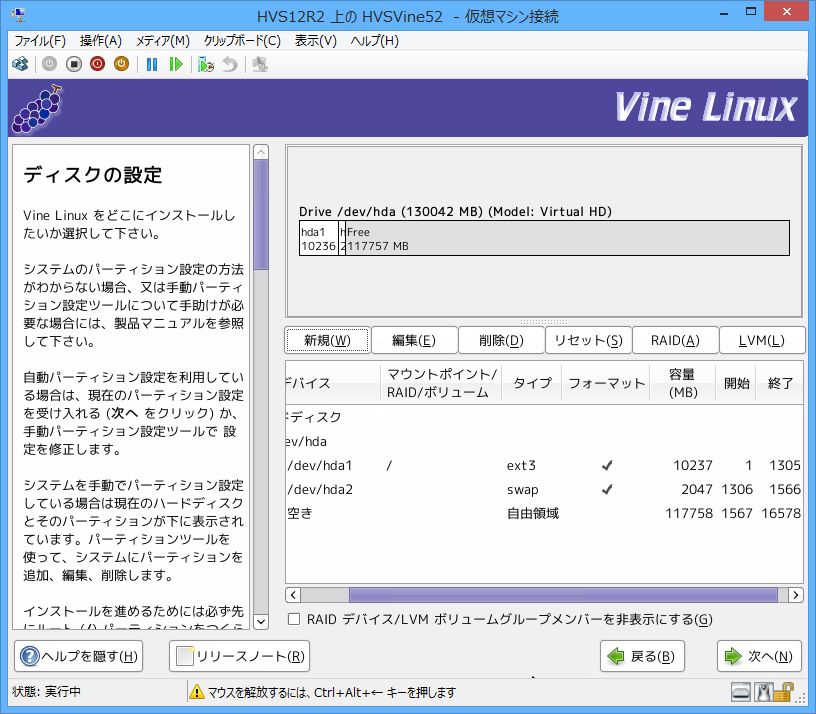The height and width of the screenshot is (714, 816).
Task: Click the 終了 column header
Action: (x=780, y=382)
